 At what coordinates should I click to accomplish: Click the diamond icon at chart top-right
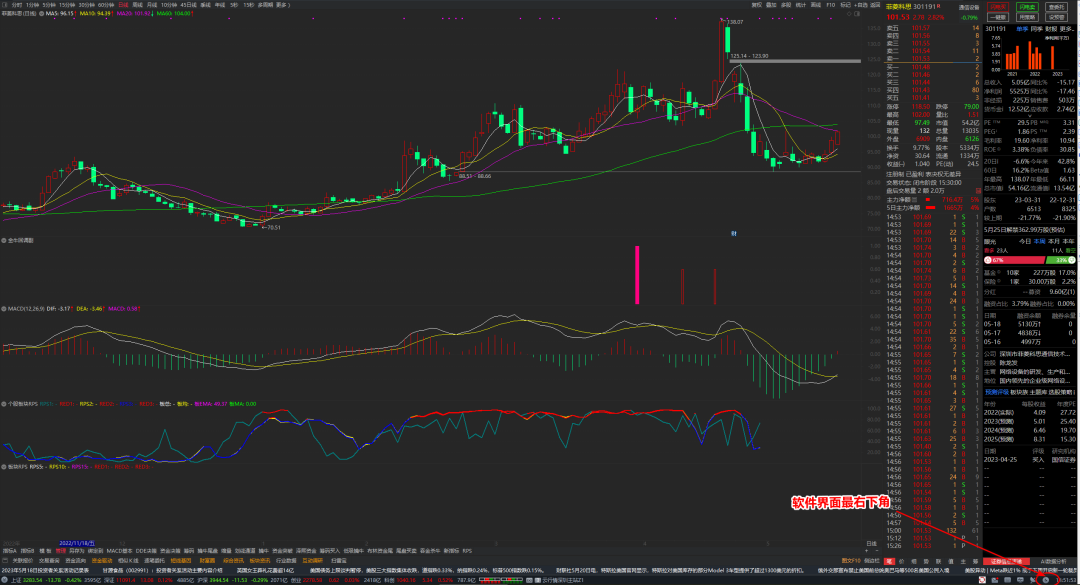tap(849, 13)
